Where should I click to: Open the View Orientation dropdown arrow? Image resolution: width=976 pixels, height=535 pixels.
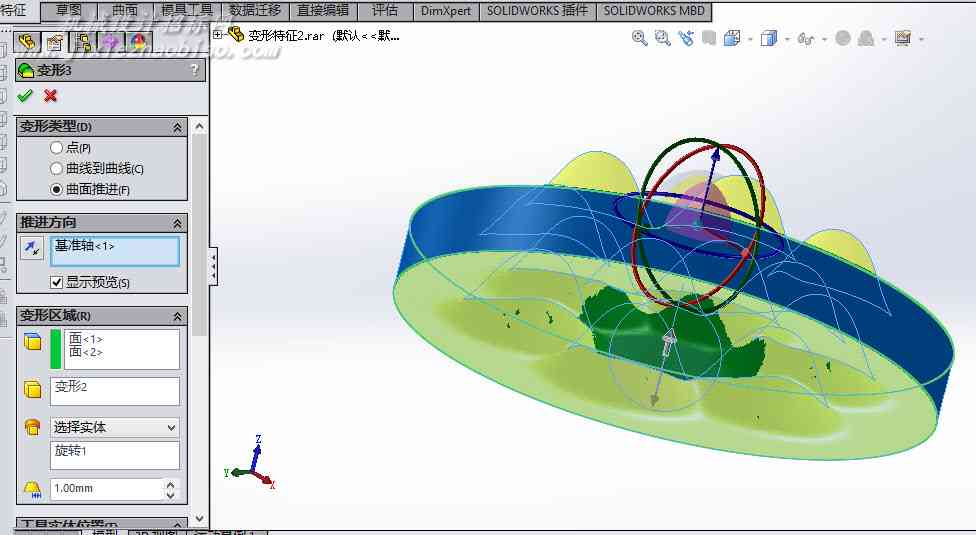[750, 39]
